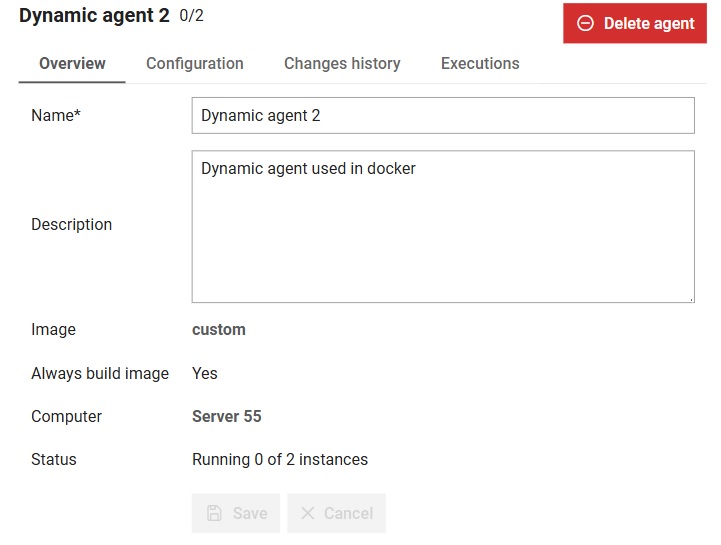This screenshot has width=721, height=545.
Task: Hit the Cancel button text
Action: 348,513
